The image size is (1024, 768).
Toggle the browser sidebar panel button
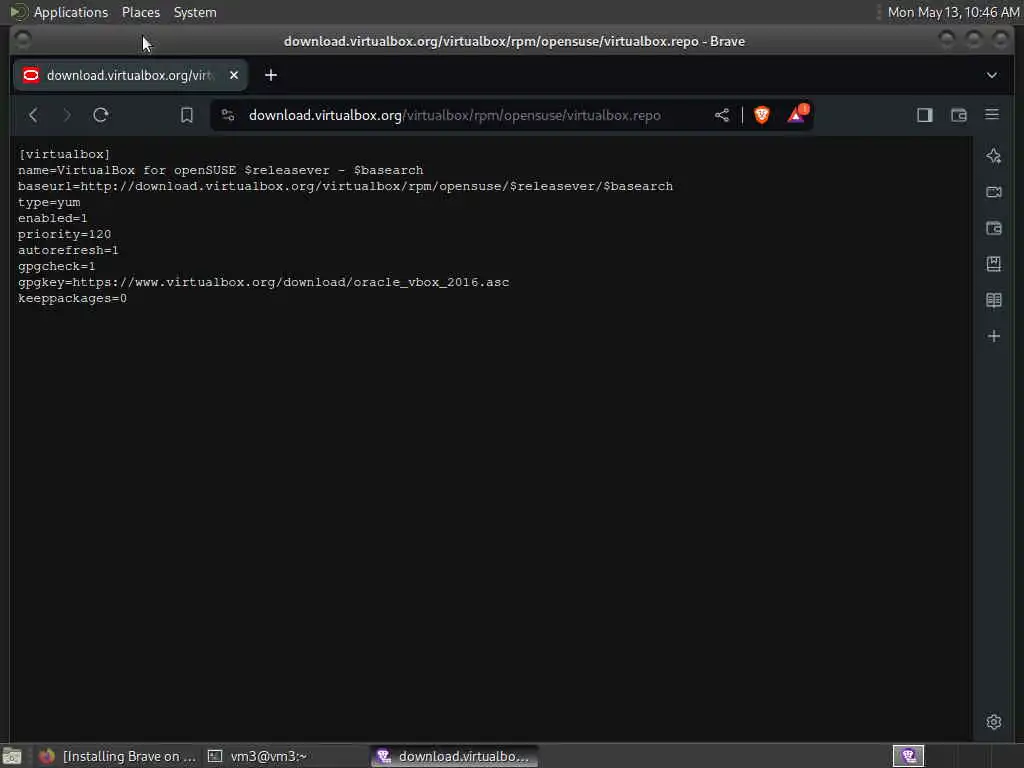click(925, 116)
